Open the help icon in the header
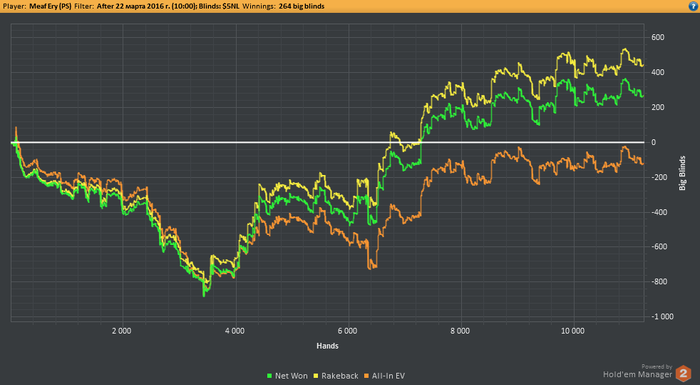Viewport: 700px width, 385px height. pos(694,6)
